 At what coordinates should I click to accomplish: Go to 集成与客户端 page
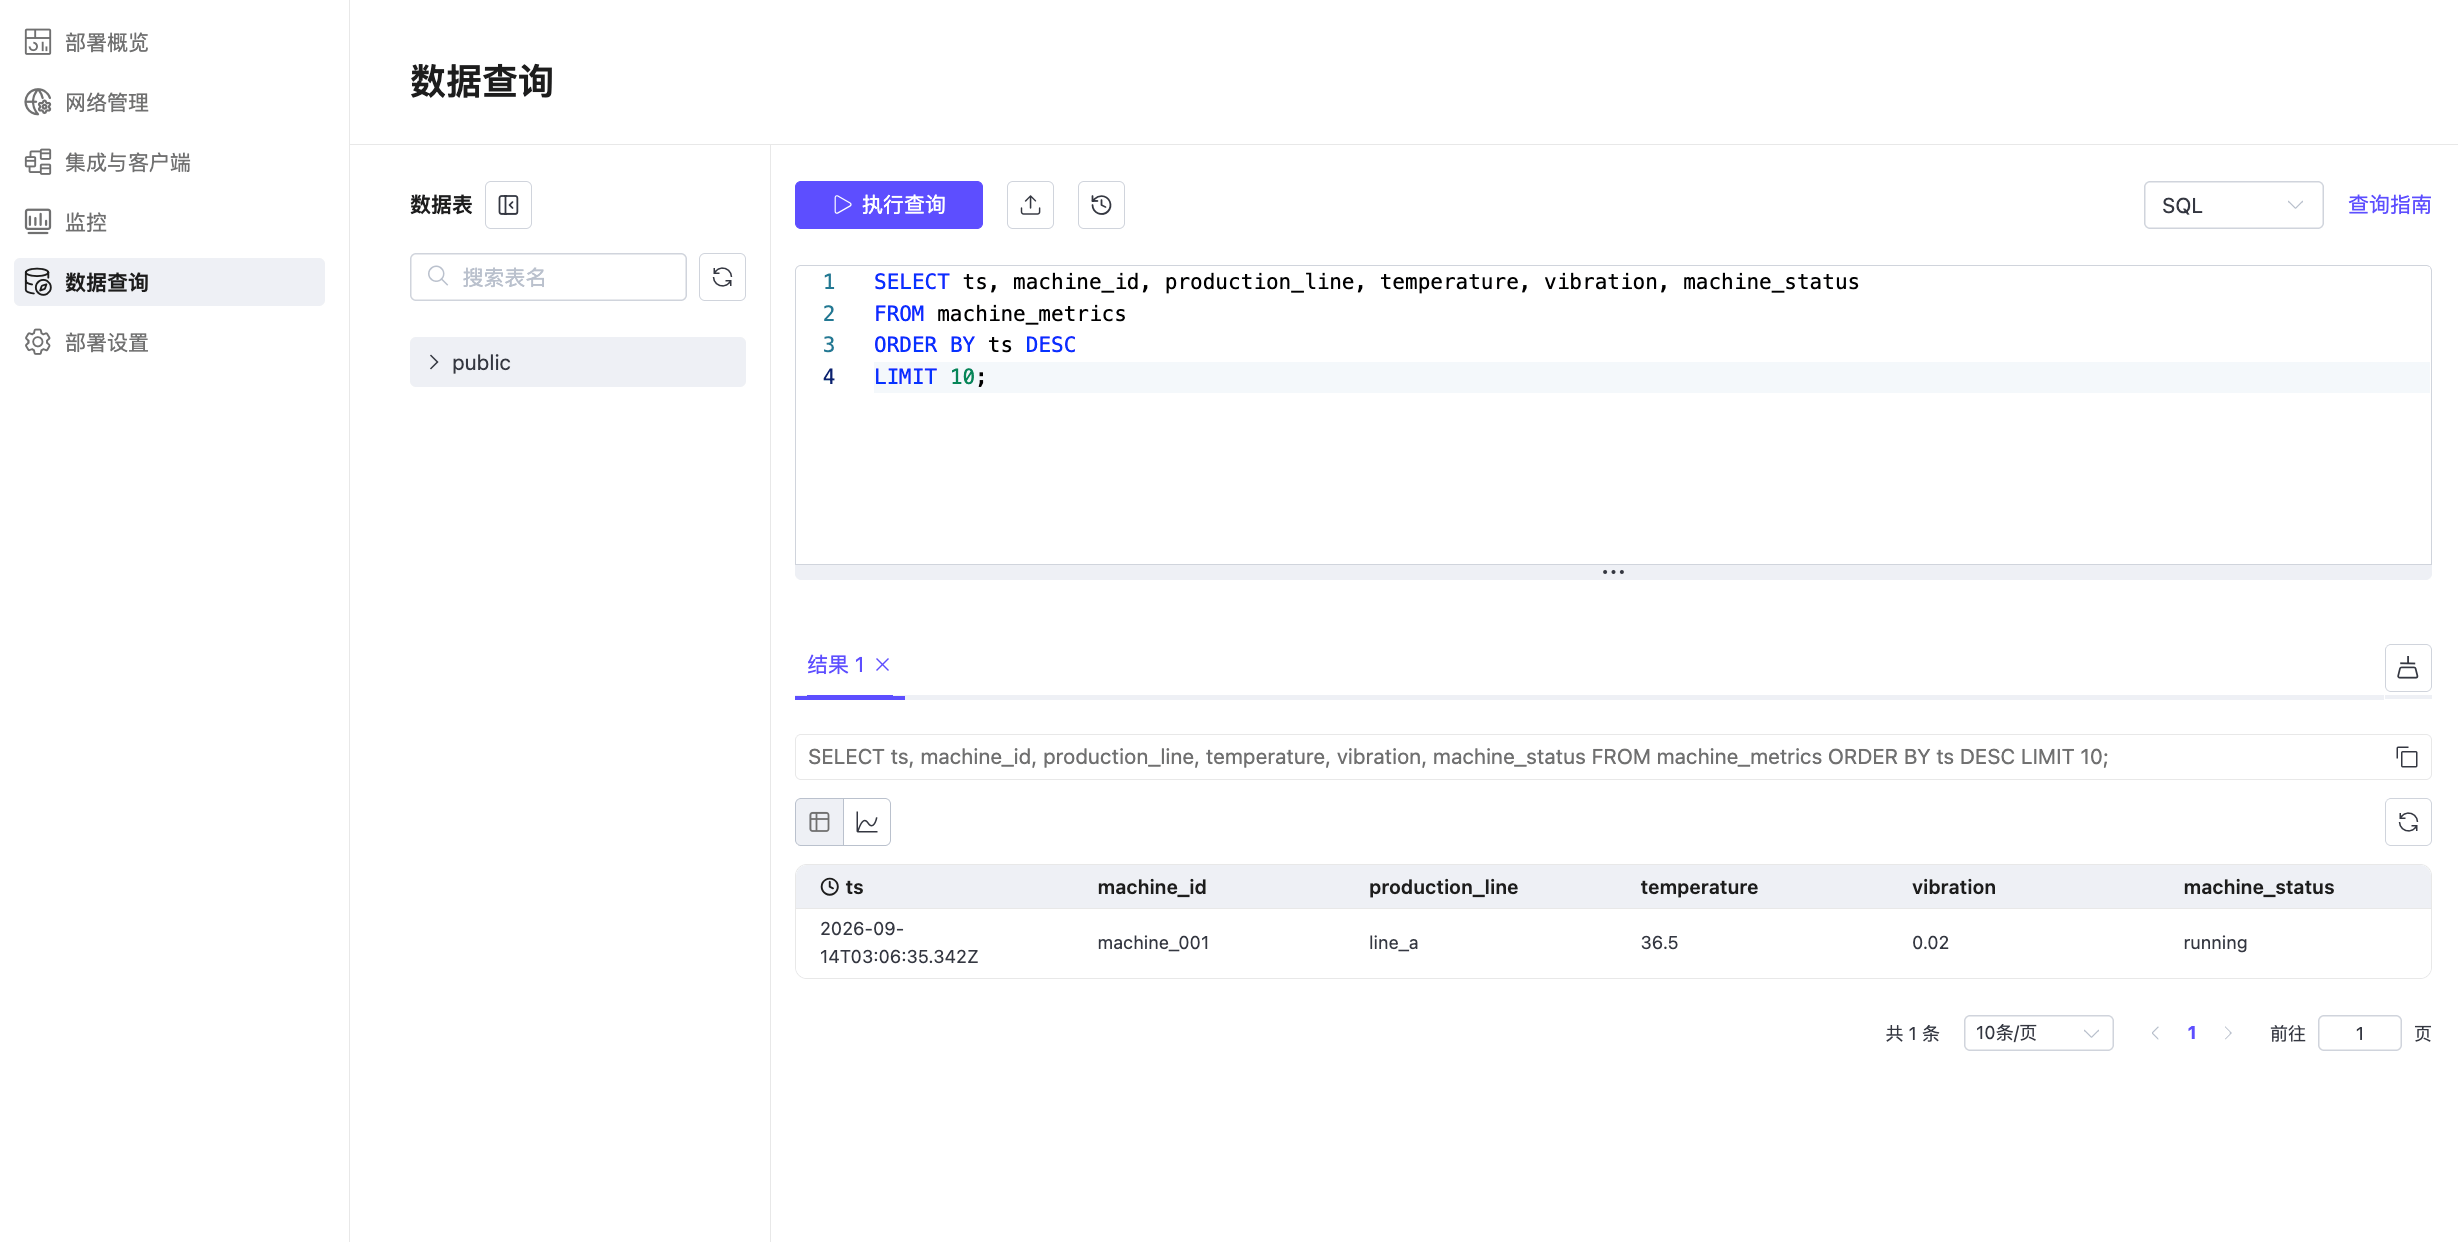169,162
